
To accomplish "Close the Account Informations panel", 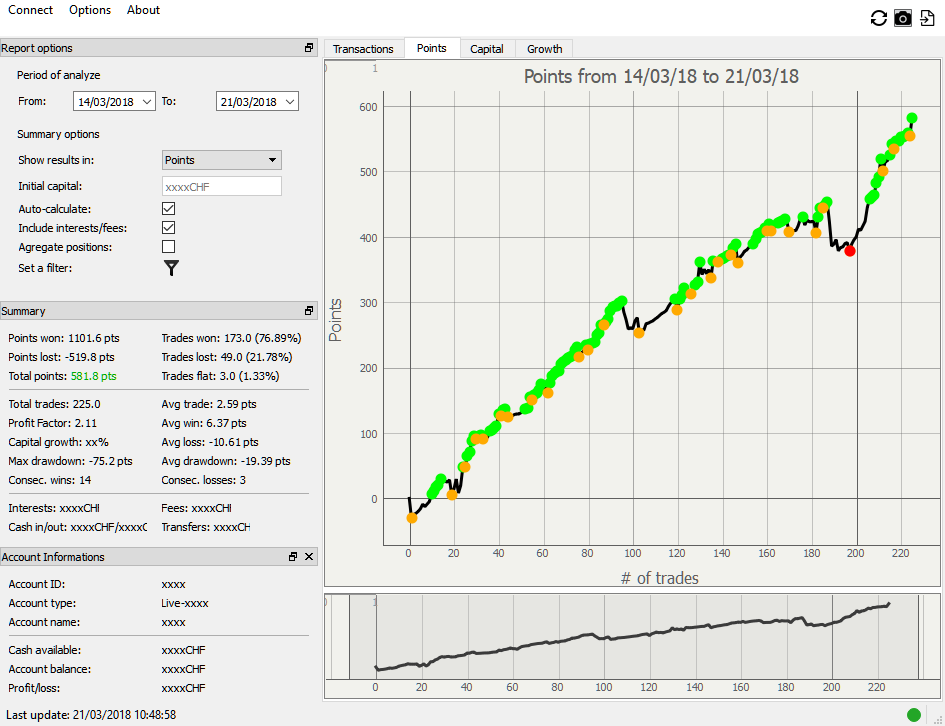I will click(309, 557).
